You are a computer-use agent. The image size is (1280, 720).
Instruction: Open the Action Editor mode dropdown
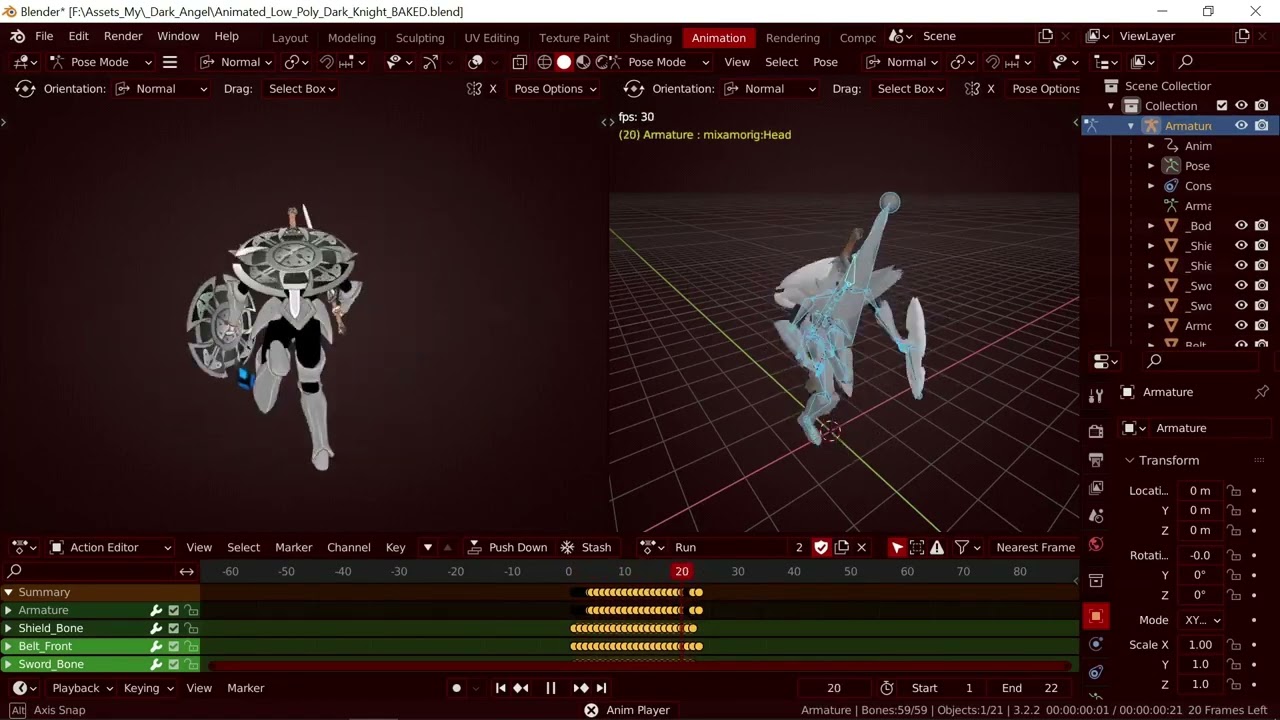tap(111, 547)
